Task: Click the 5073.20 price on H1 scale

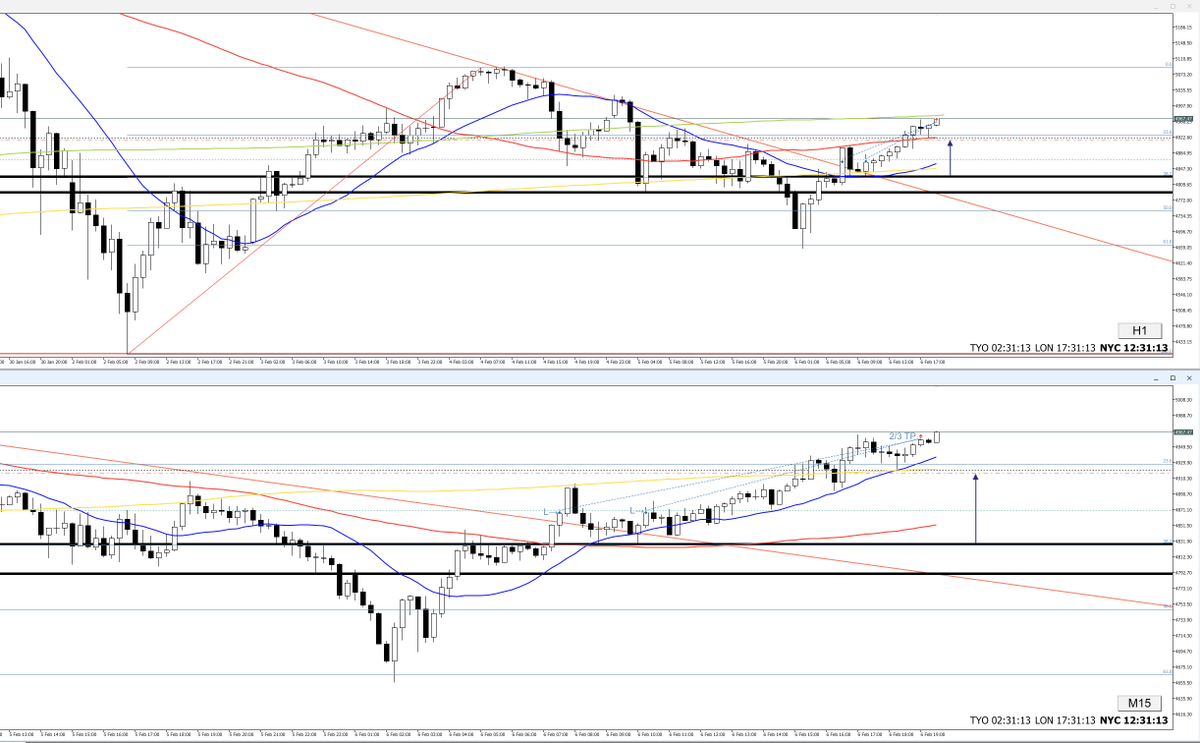Action: pos(1184,74)
